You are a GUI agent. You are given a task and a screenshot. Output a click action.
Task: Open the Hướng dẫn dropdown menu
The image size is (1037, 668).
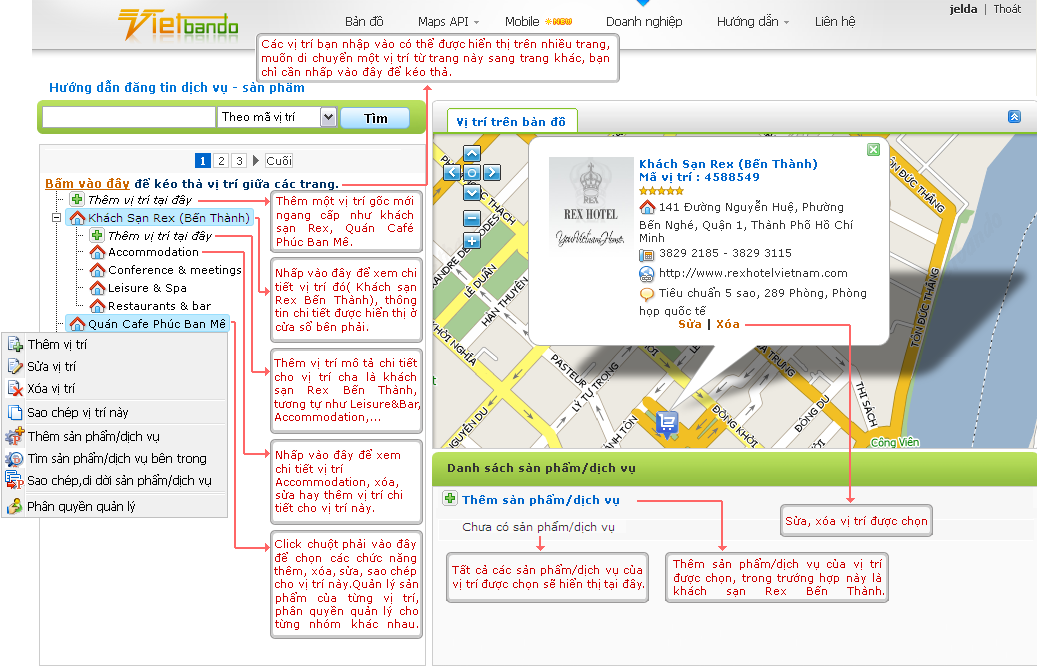[x=753, y=22]
